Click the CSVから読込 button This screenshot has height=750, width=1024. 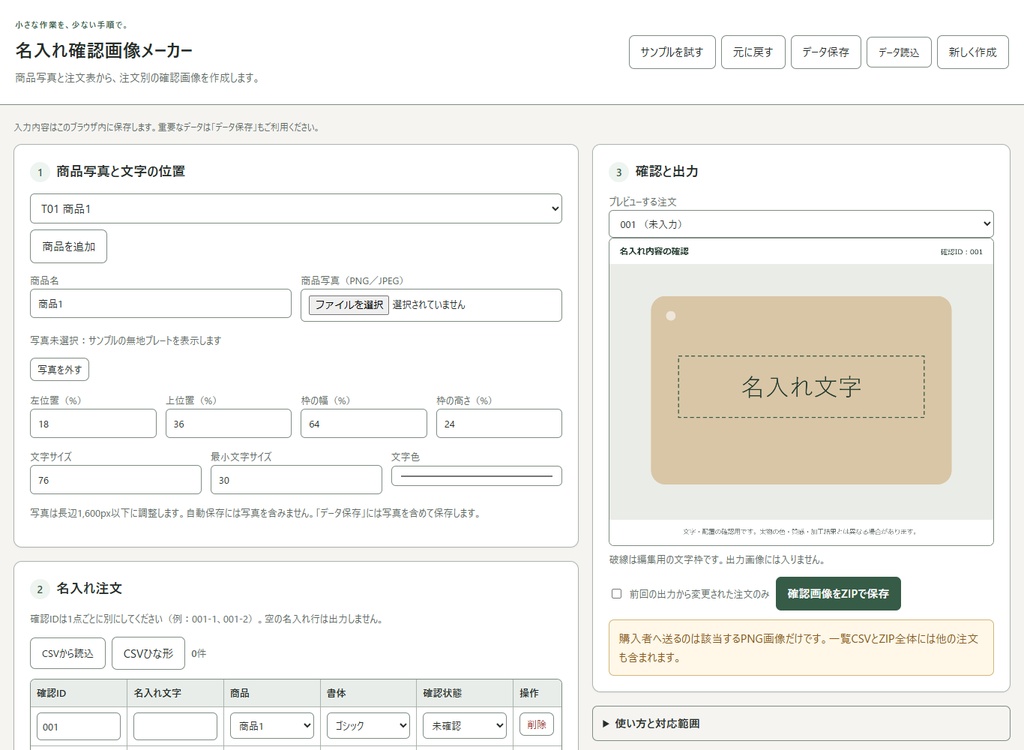click(68, 653)
